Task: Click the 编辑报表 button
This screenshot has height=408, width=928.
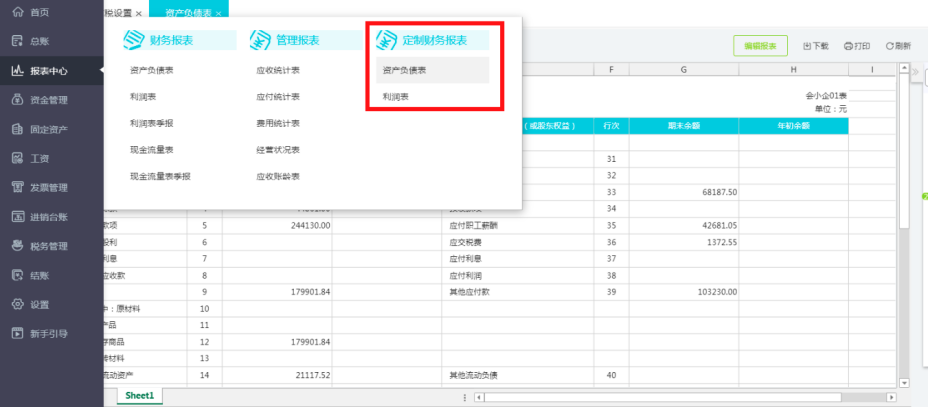Action: (761, 46)
